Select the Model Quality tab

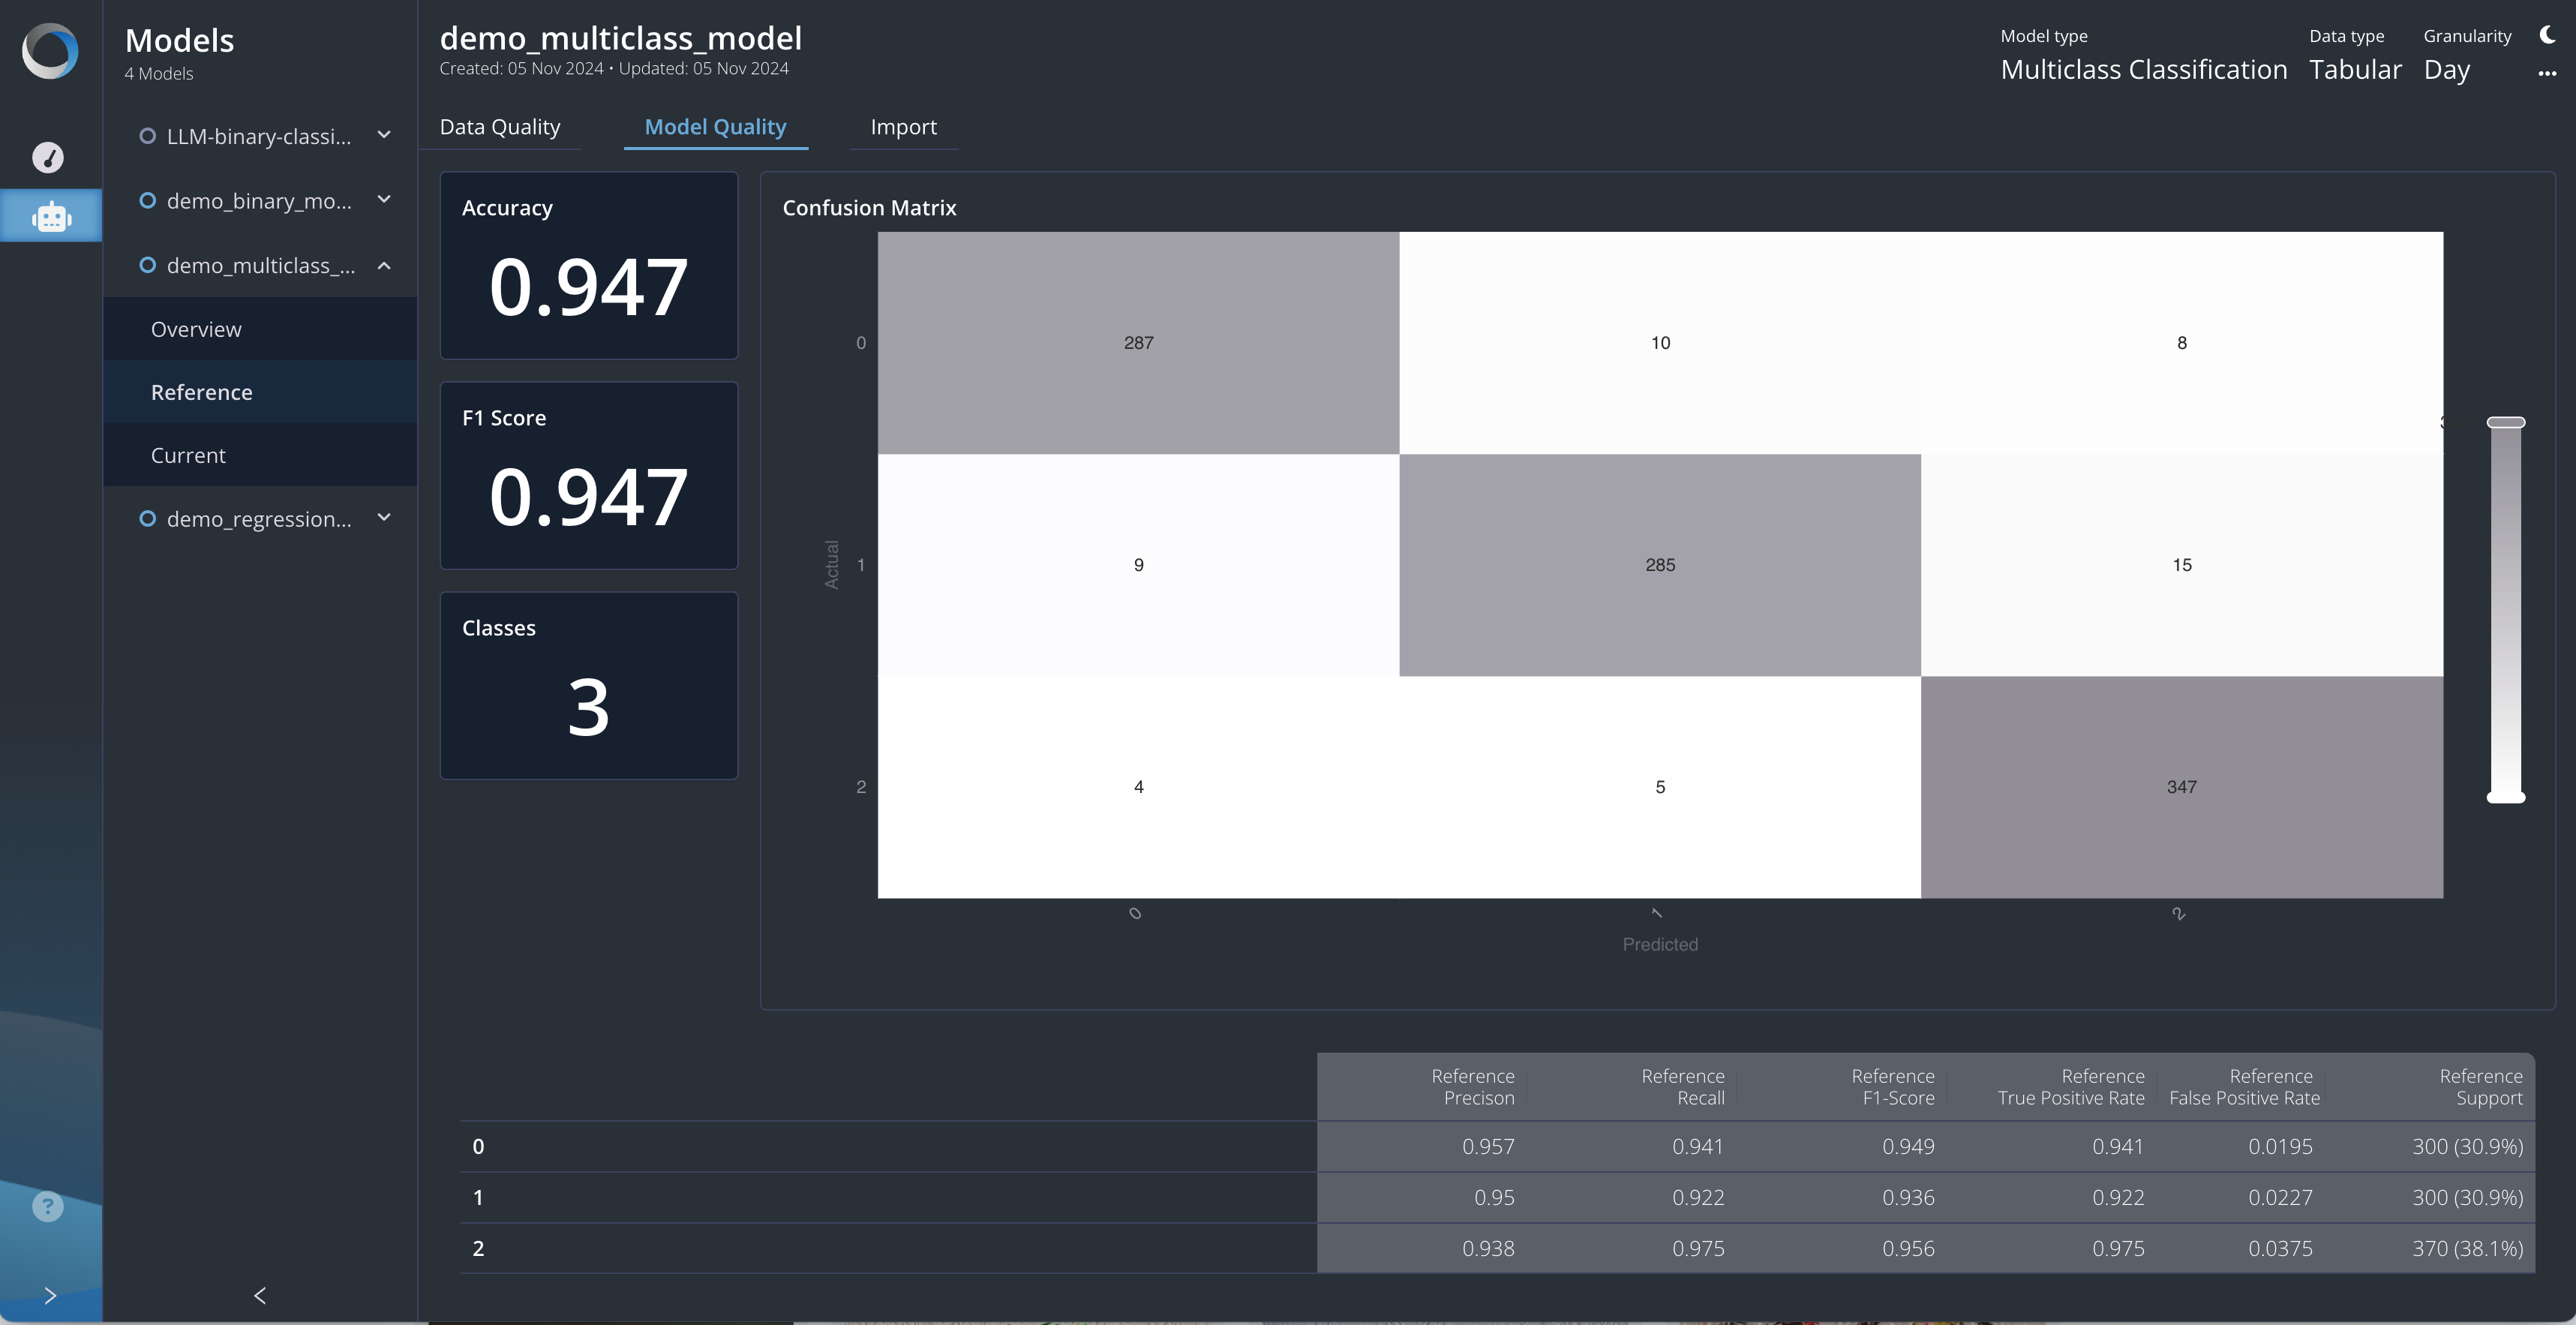(x=715, y=127)
